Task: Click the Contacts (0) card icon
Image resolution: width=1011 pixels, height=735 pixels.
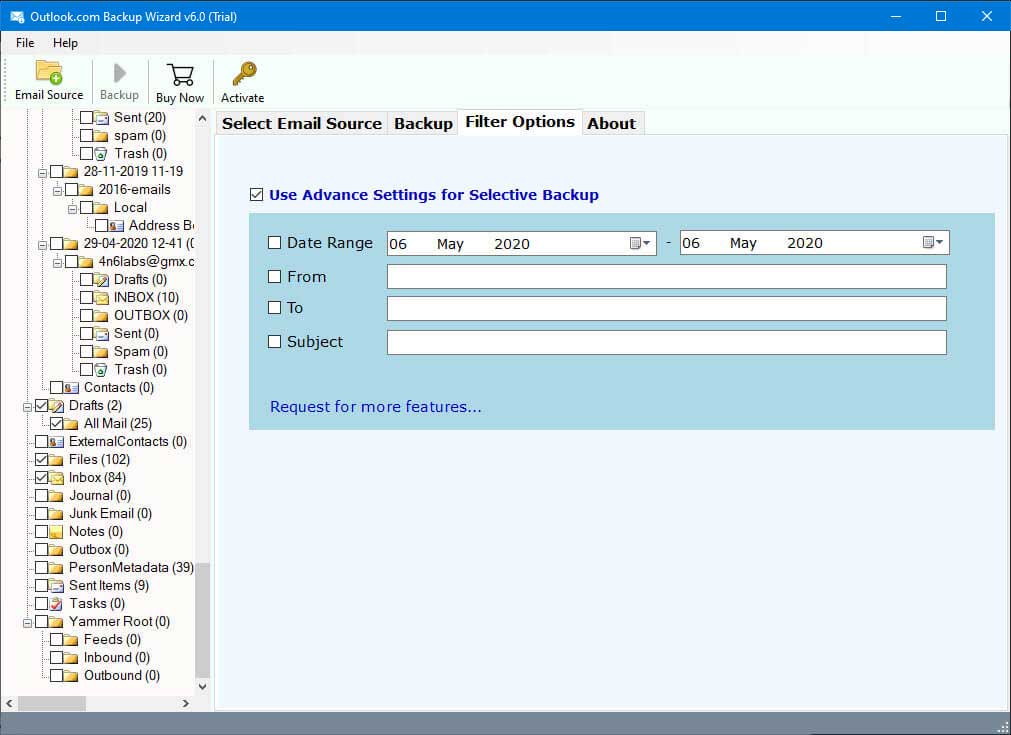Action: tap(71, 387)
